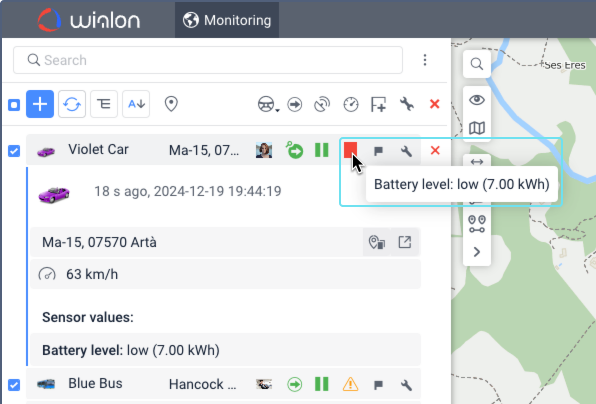596x404 pixels.
Task: Toggle the map visibility eye icon
Action: (x=477, y=100)
